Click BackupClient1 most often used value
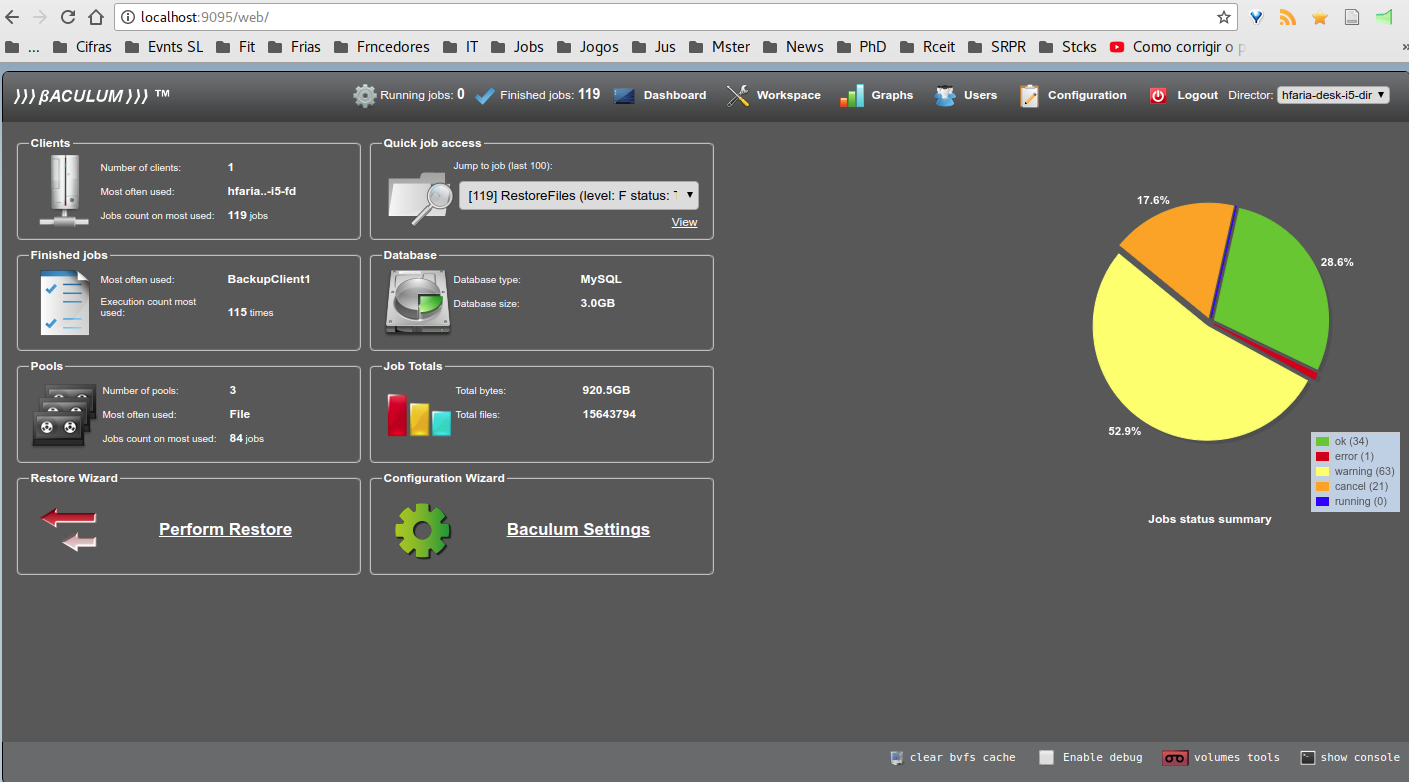Viewport: 1409px width, 782px height. (x=269, y=279)
